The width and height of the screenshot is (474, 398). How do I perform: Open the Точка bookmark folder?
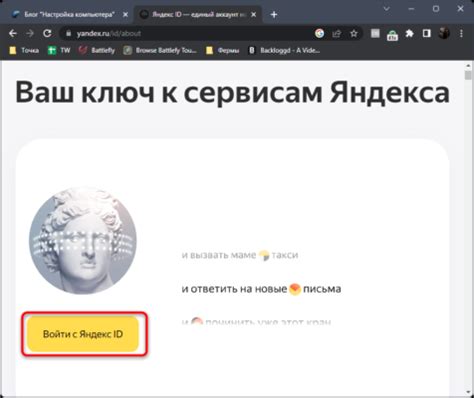click(24, 50)
